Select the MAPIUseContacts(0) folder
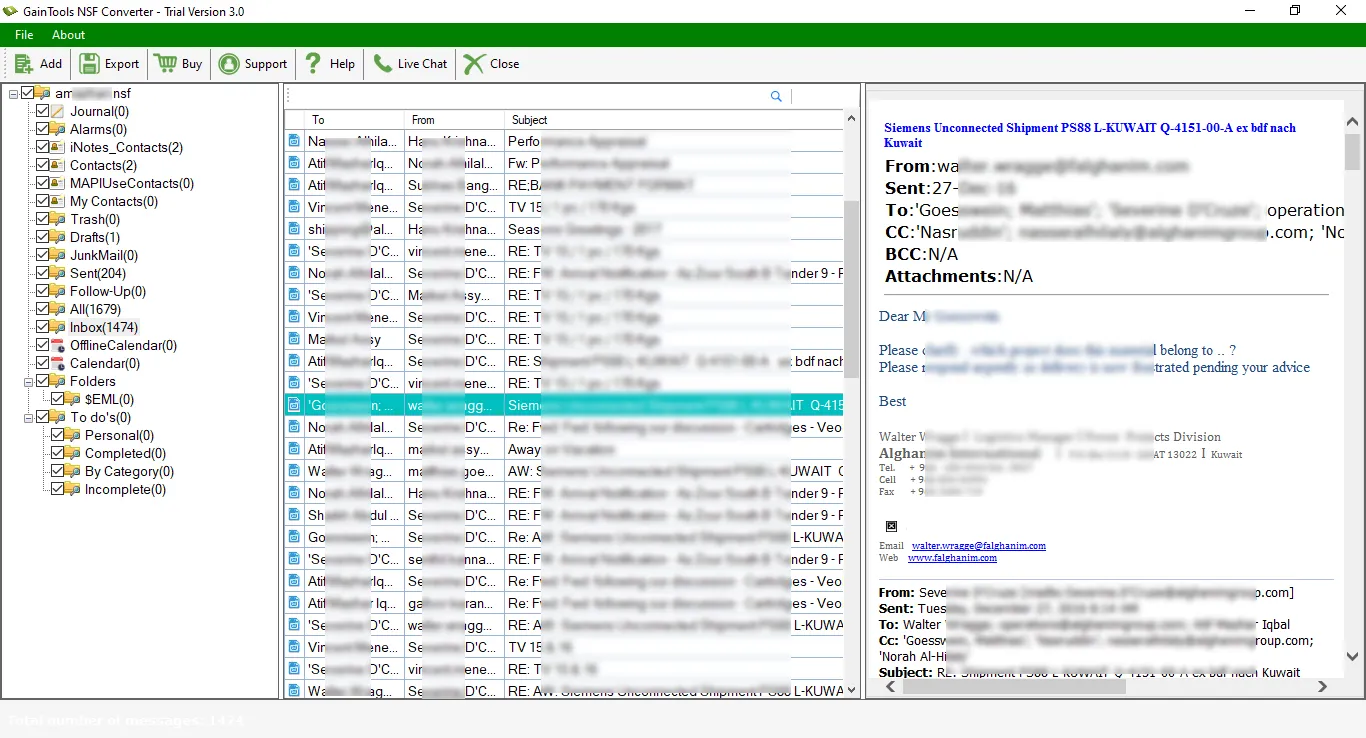Viewport: 1366px width, 738px height. click(x=132, y=183)
